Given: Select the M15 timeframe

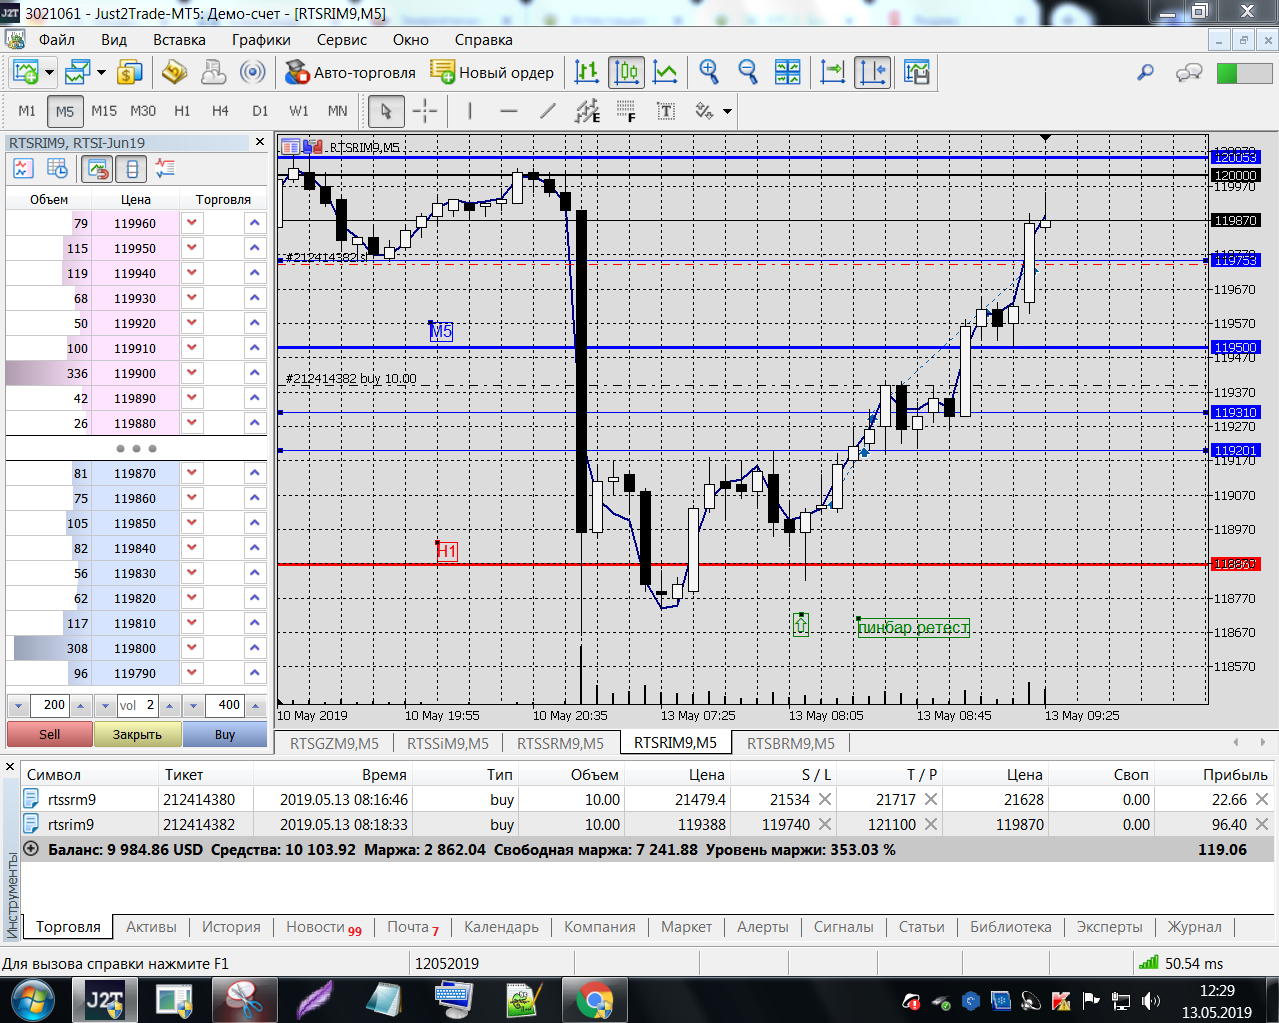Looking at the screenshot, I should [x=104, y=111].
